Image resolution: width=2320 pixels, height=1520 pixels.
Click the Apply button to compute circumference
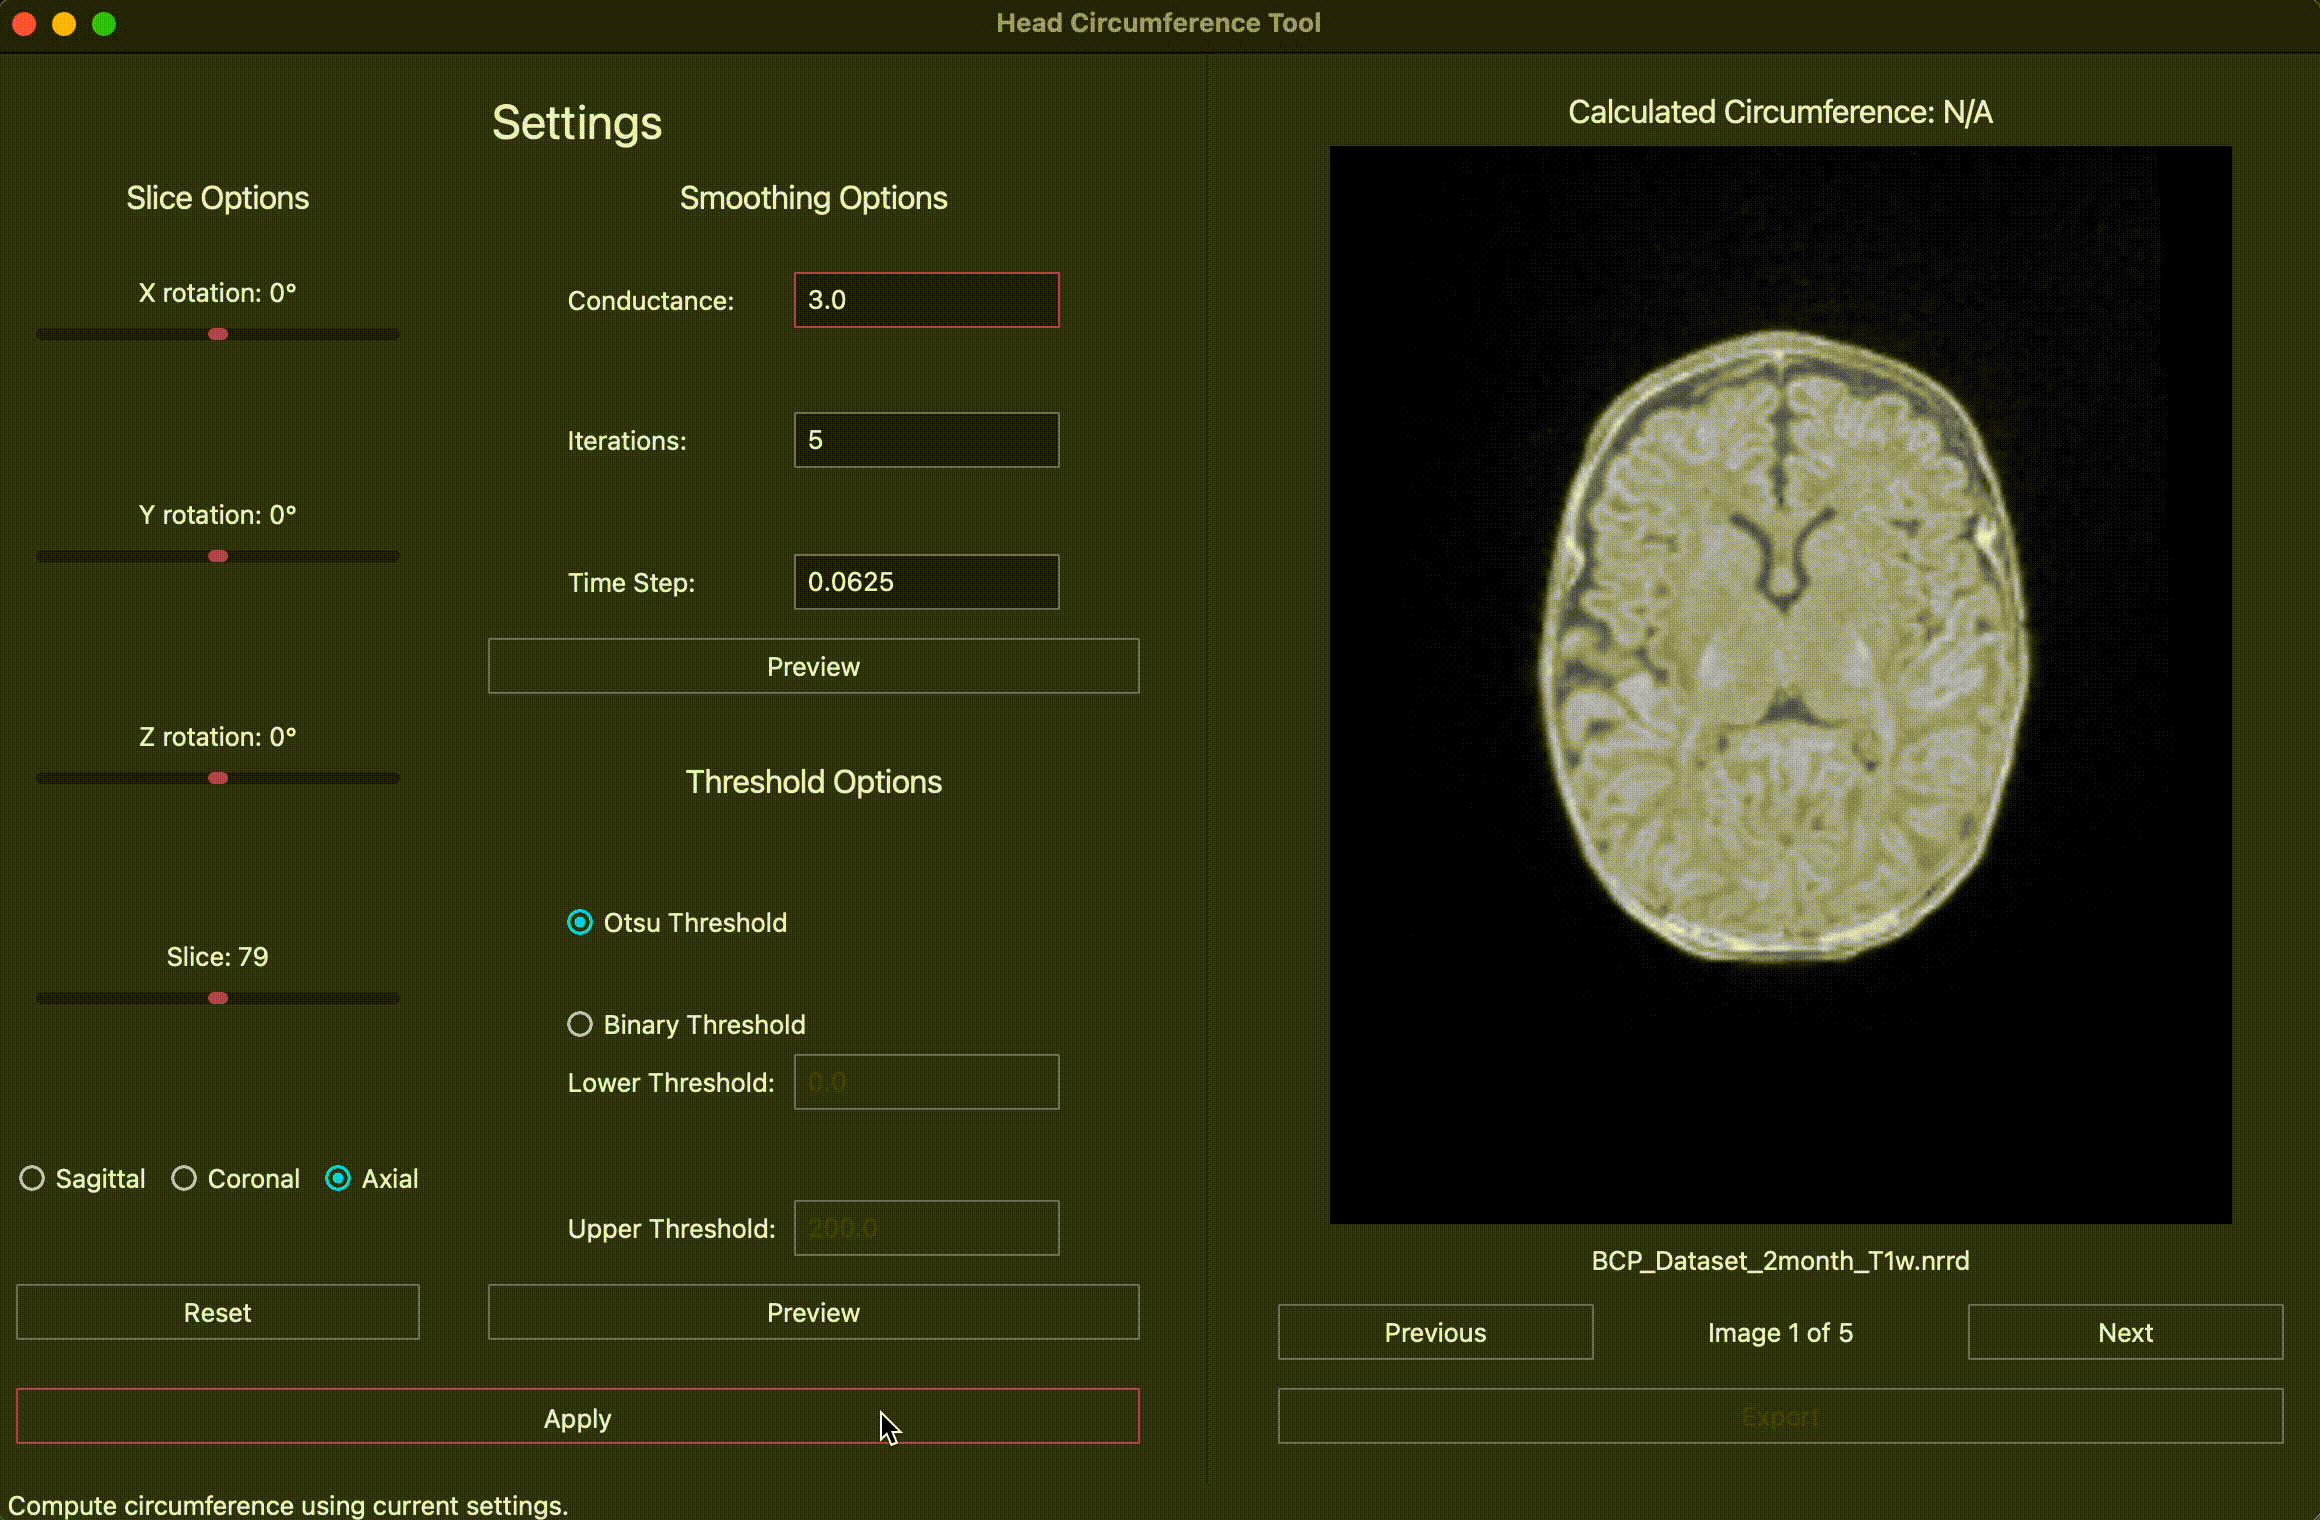(577, 1418)
